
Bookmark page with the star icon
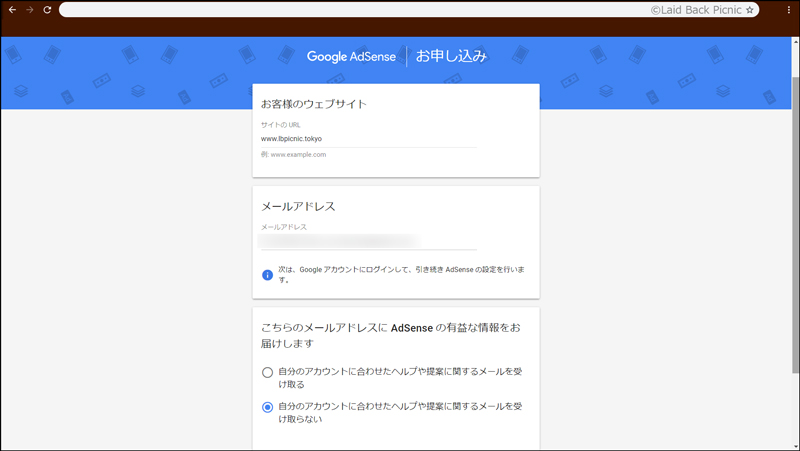[x=749, y=10]
